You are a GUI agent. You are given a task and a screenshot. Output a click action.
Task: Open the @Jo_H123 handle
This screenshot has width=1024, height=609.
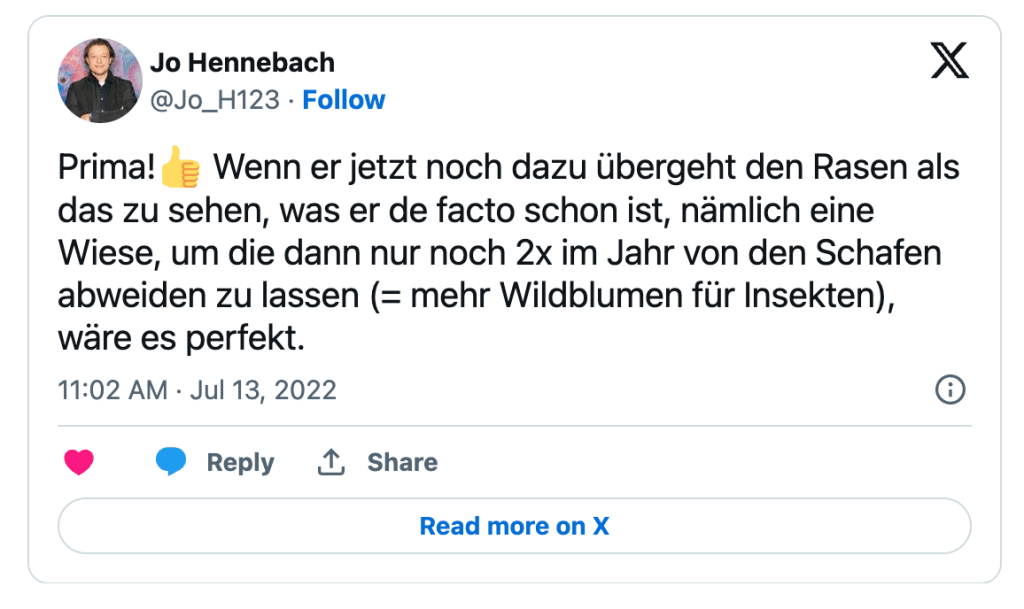[x=215, y=100]
